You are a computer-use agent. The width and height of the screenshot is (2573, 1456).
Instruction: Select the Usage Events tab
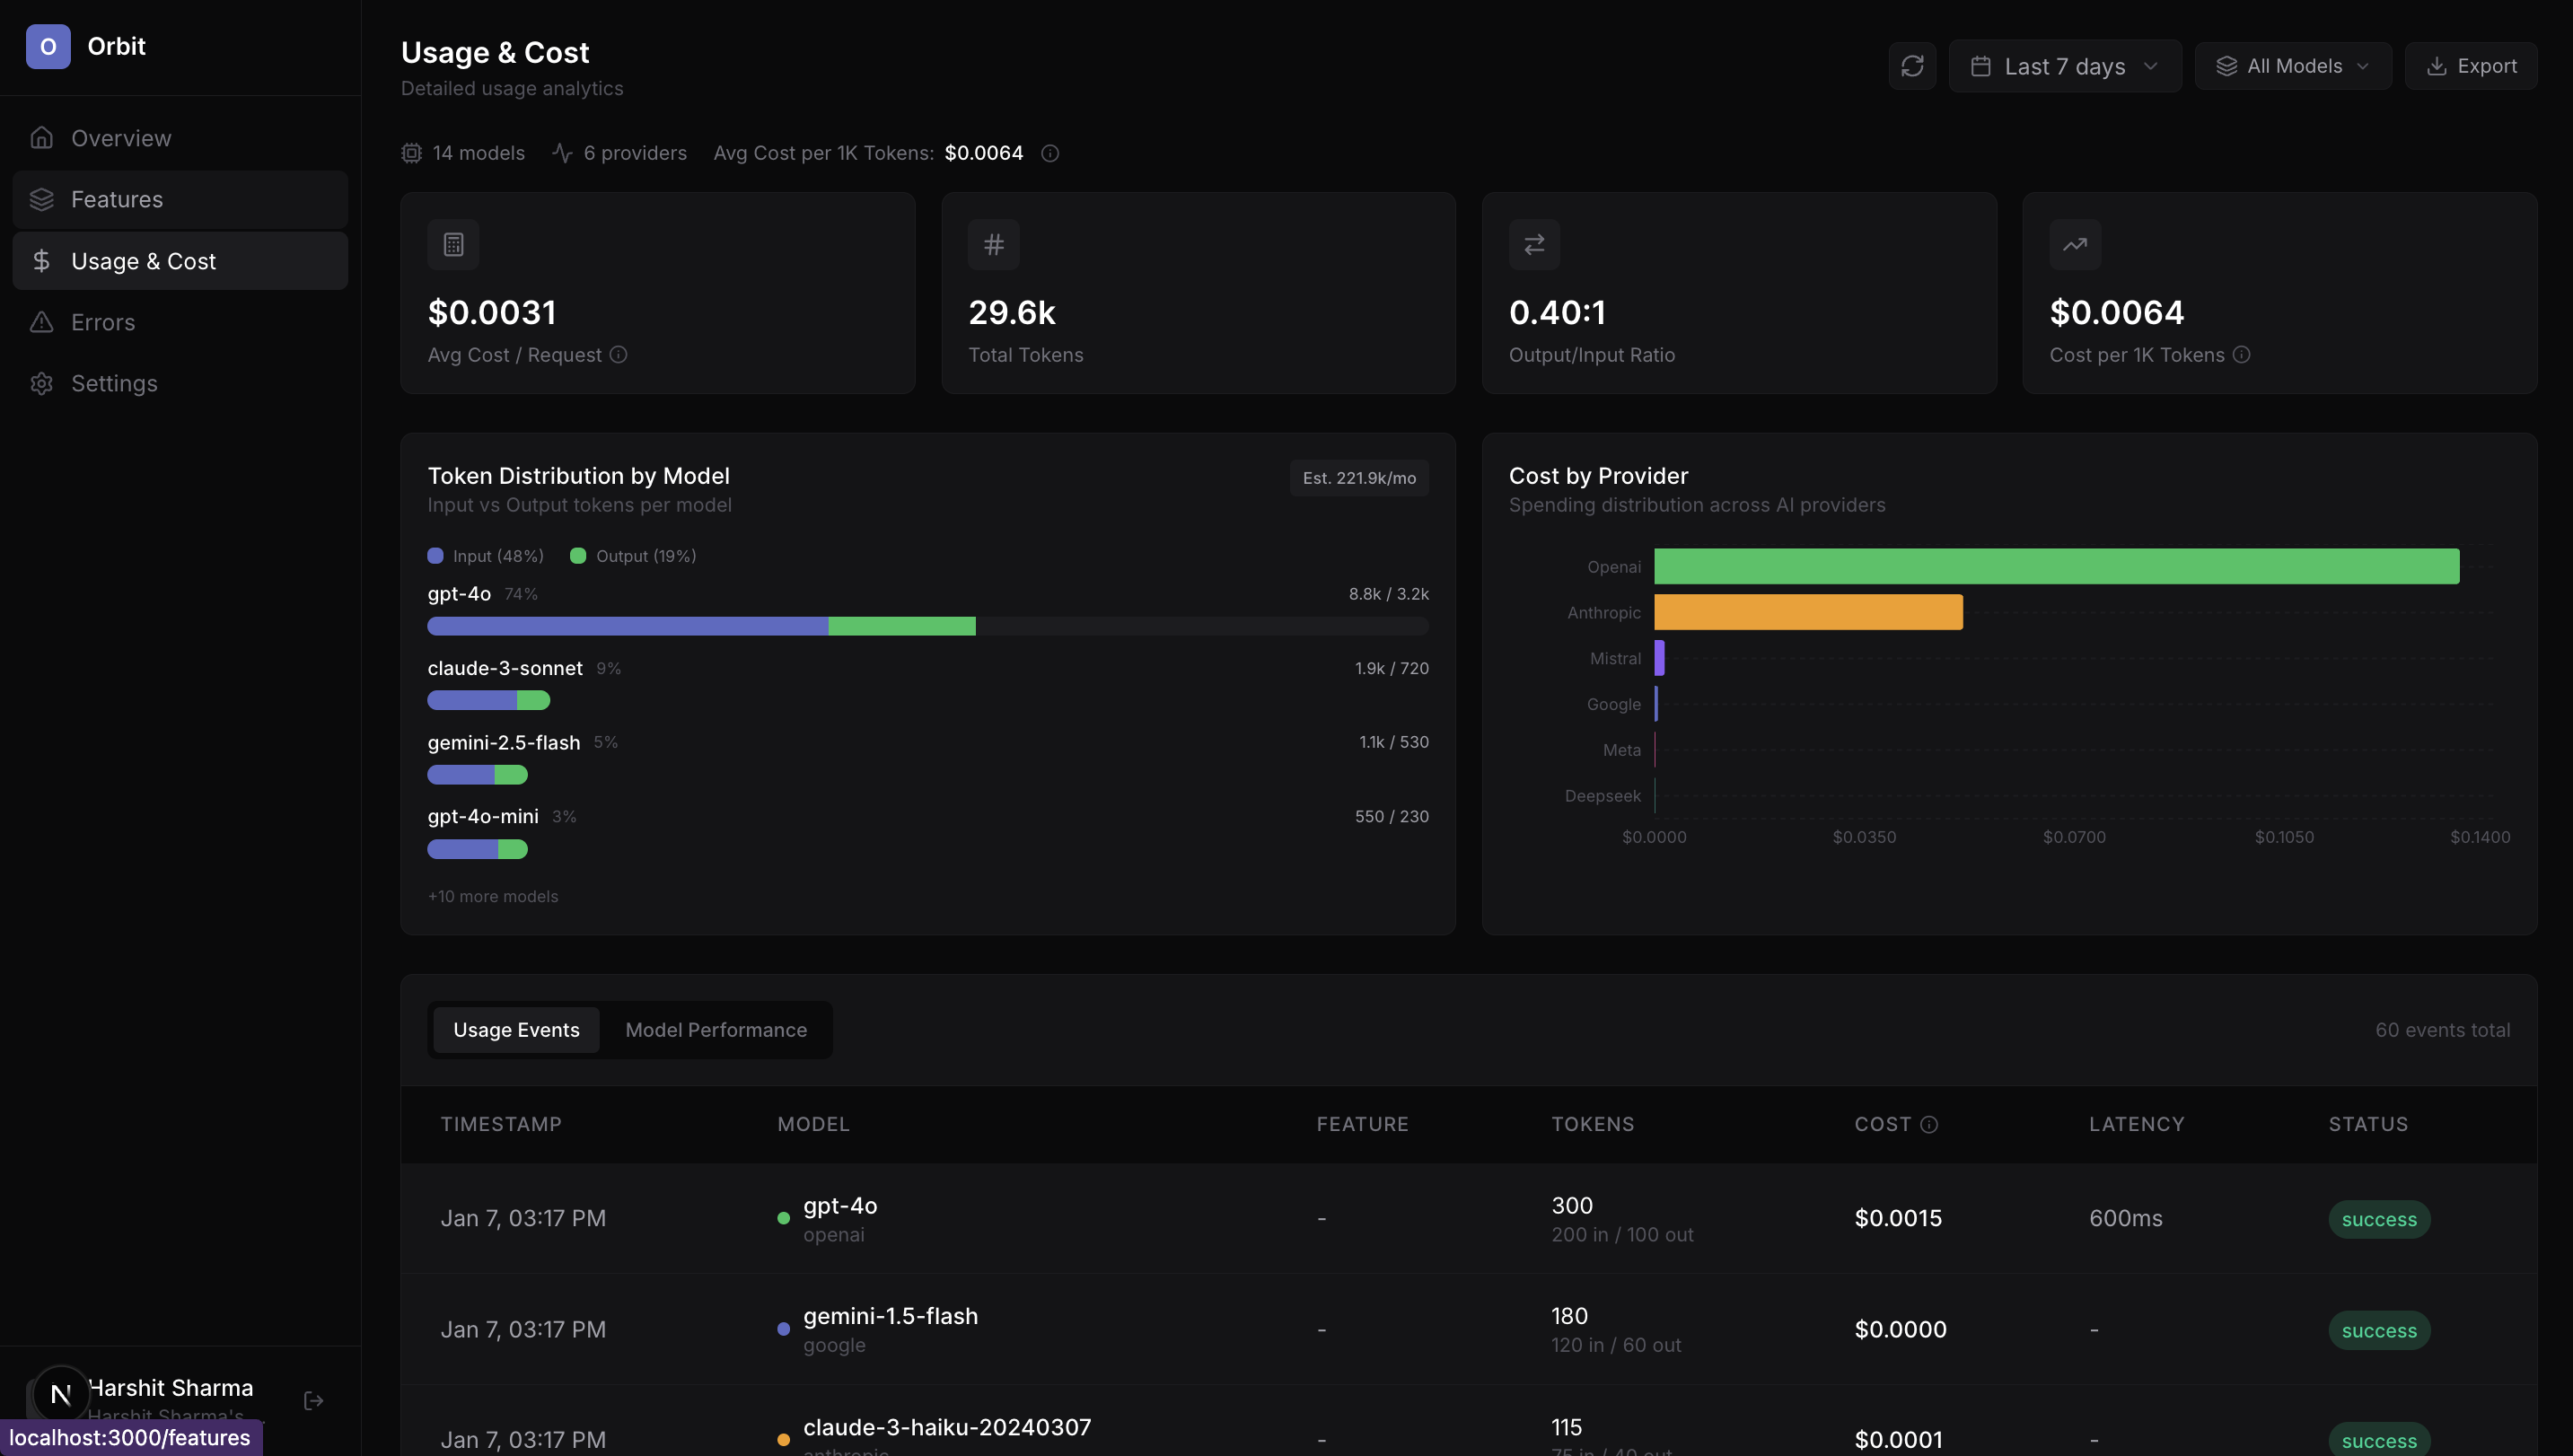point(516,1030)
